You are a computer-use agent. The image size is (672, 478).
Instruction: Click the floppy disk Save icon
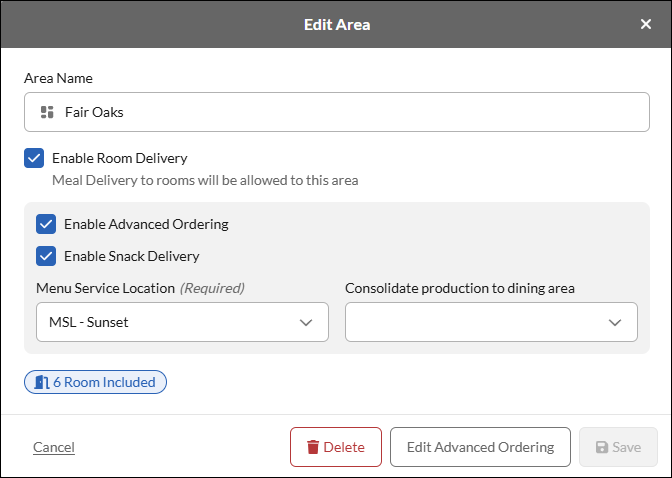click(x=602, y=447)
